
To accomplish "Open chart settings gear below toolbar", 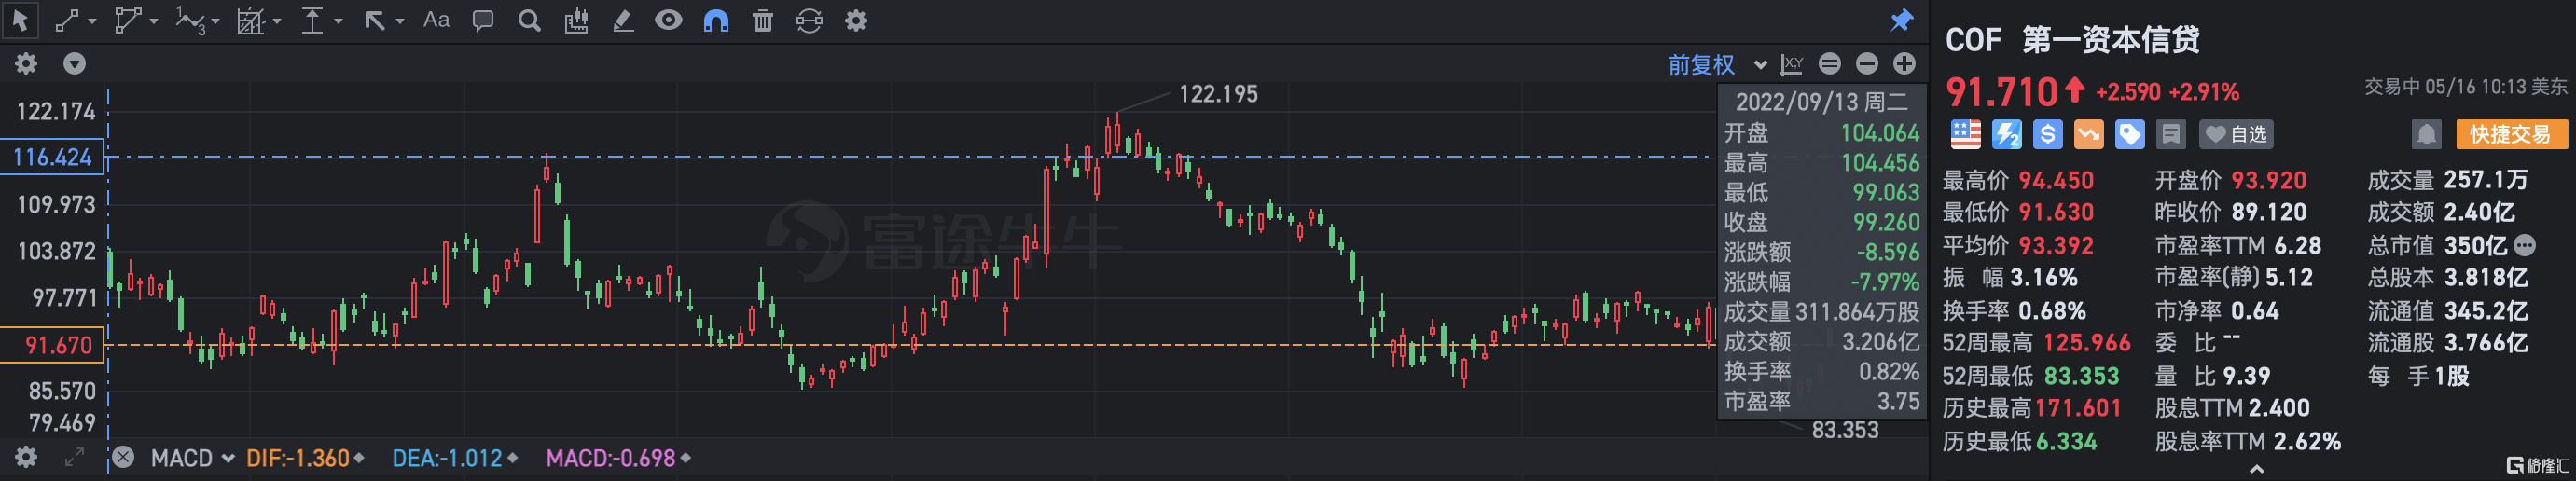I will coord(26,63).
